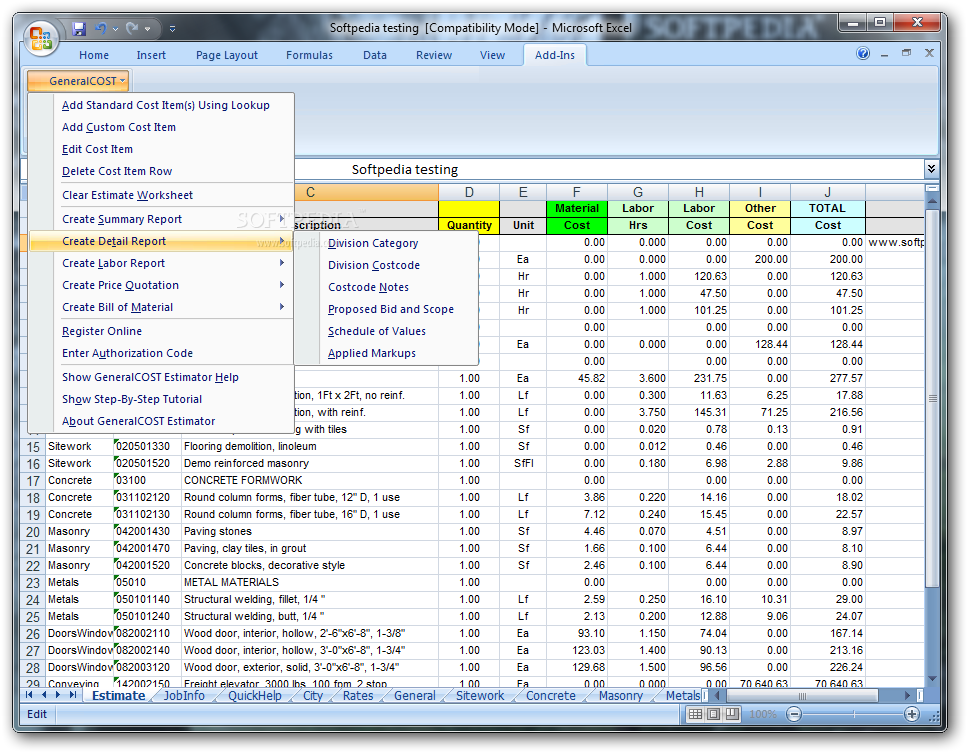Image resolution: width=968 pixels, height=753 pixels.
Task: Choose Clear Estimate Worksheet
Action: 127,195
